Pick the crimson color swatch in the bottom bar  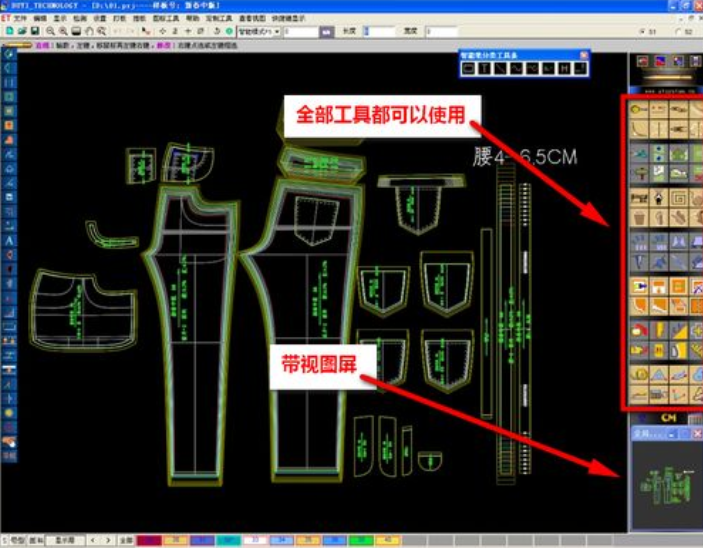pyautogui.click(x=148, y=540)
